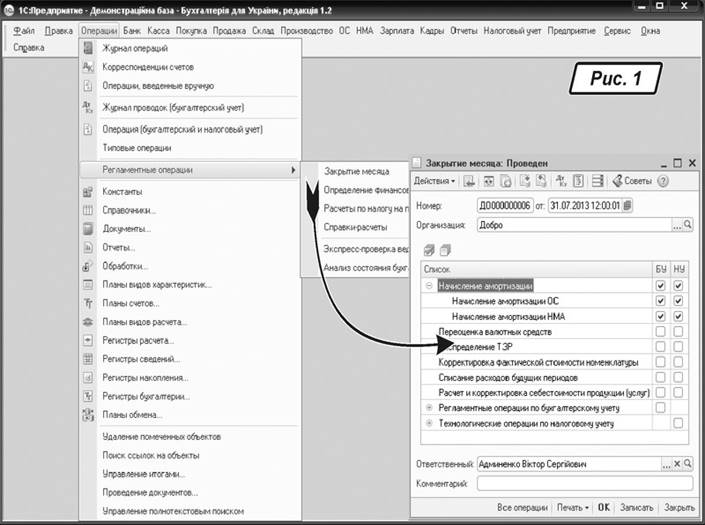Expand Технологические операции по налоговому учету

point(429,423)
